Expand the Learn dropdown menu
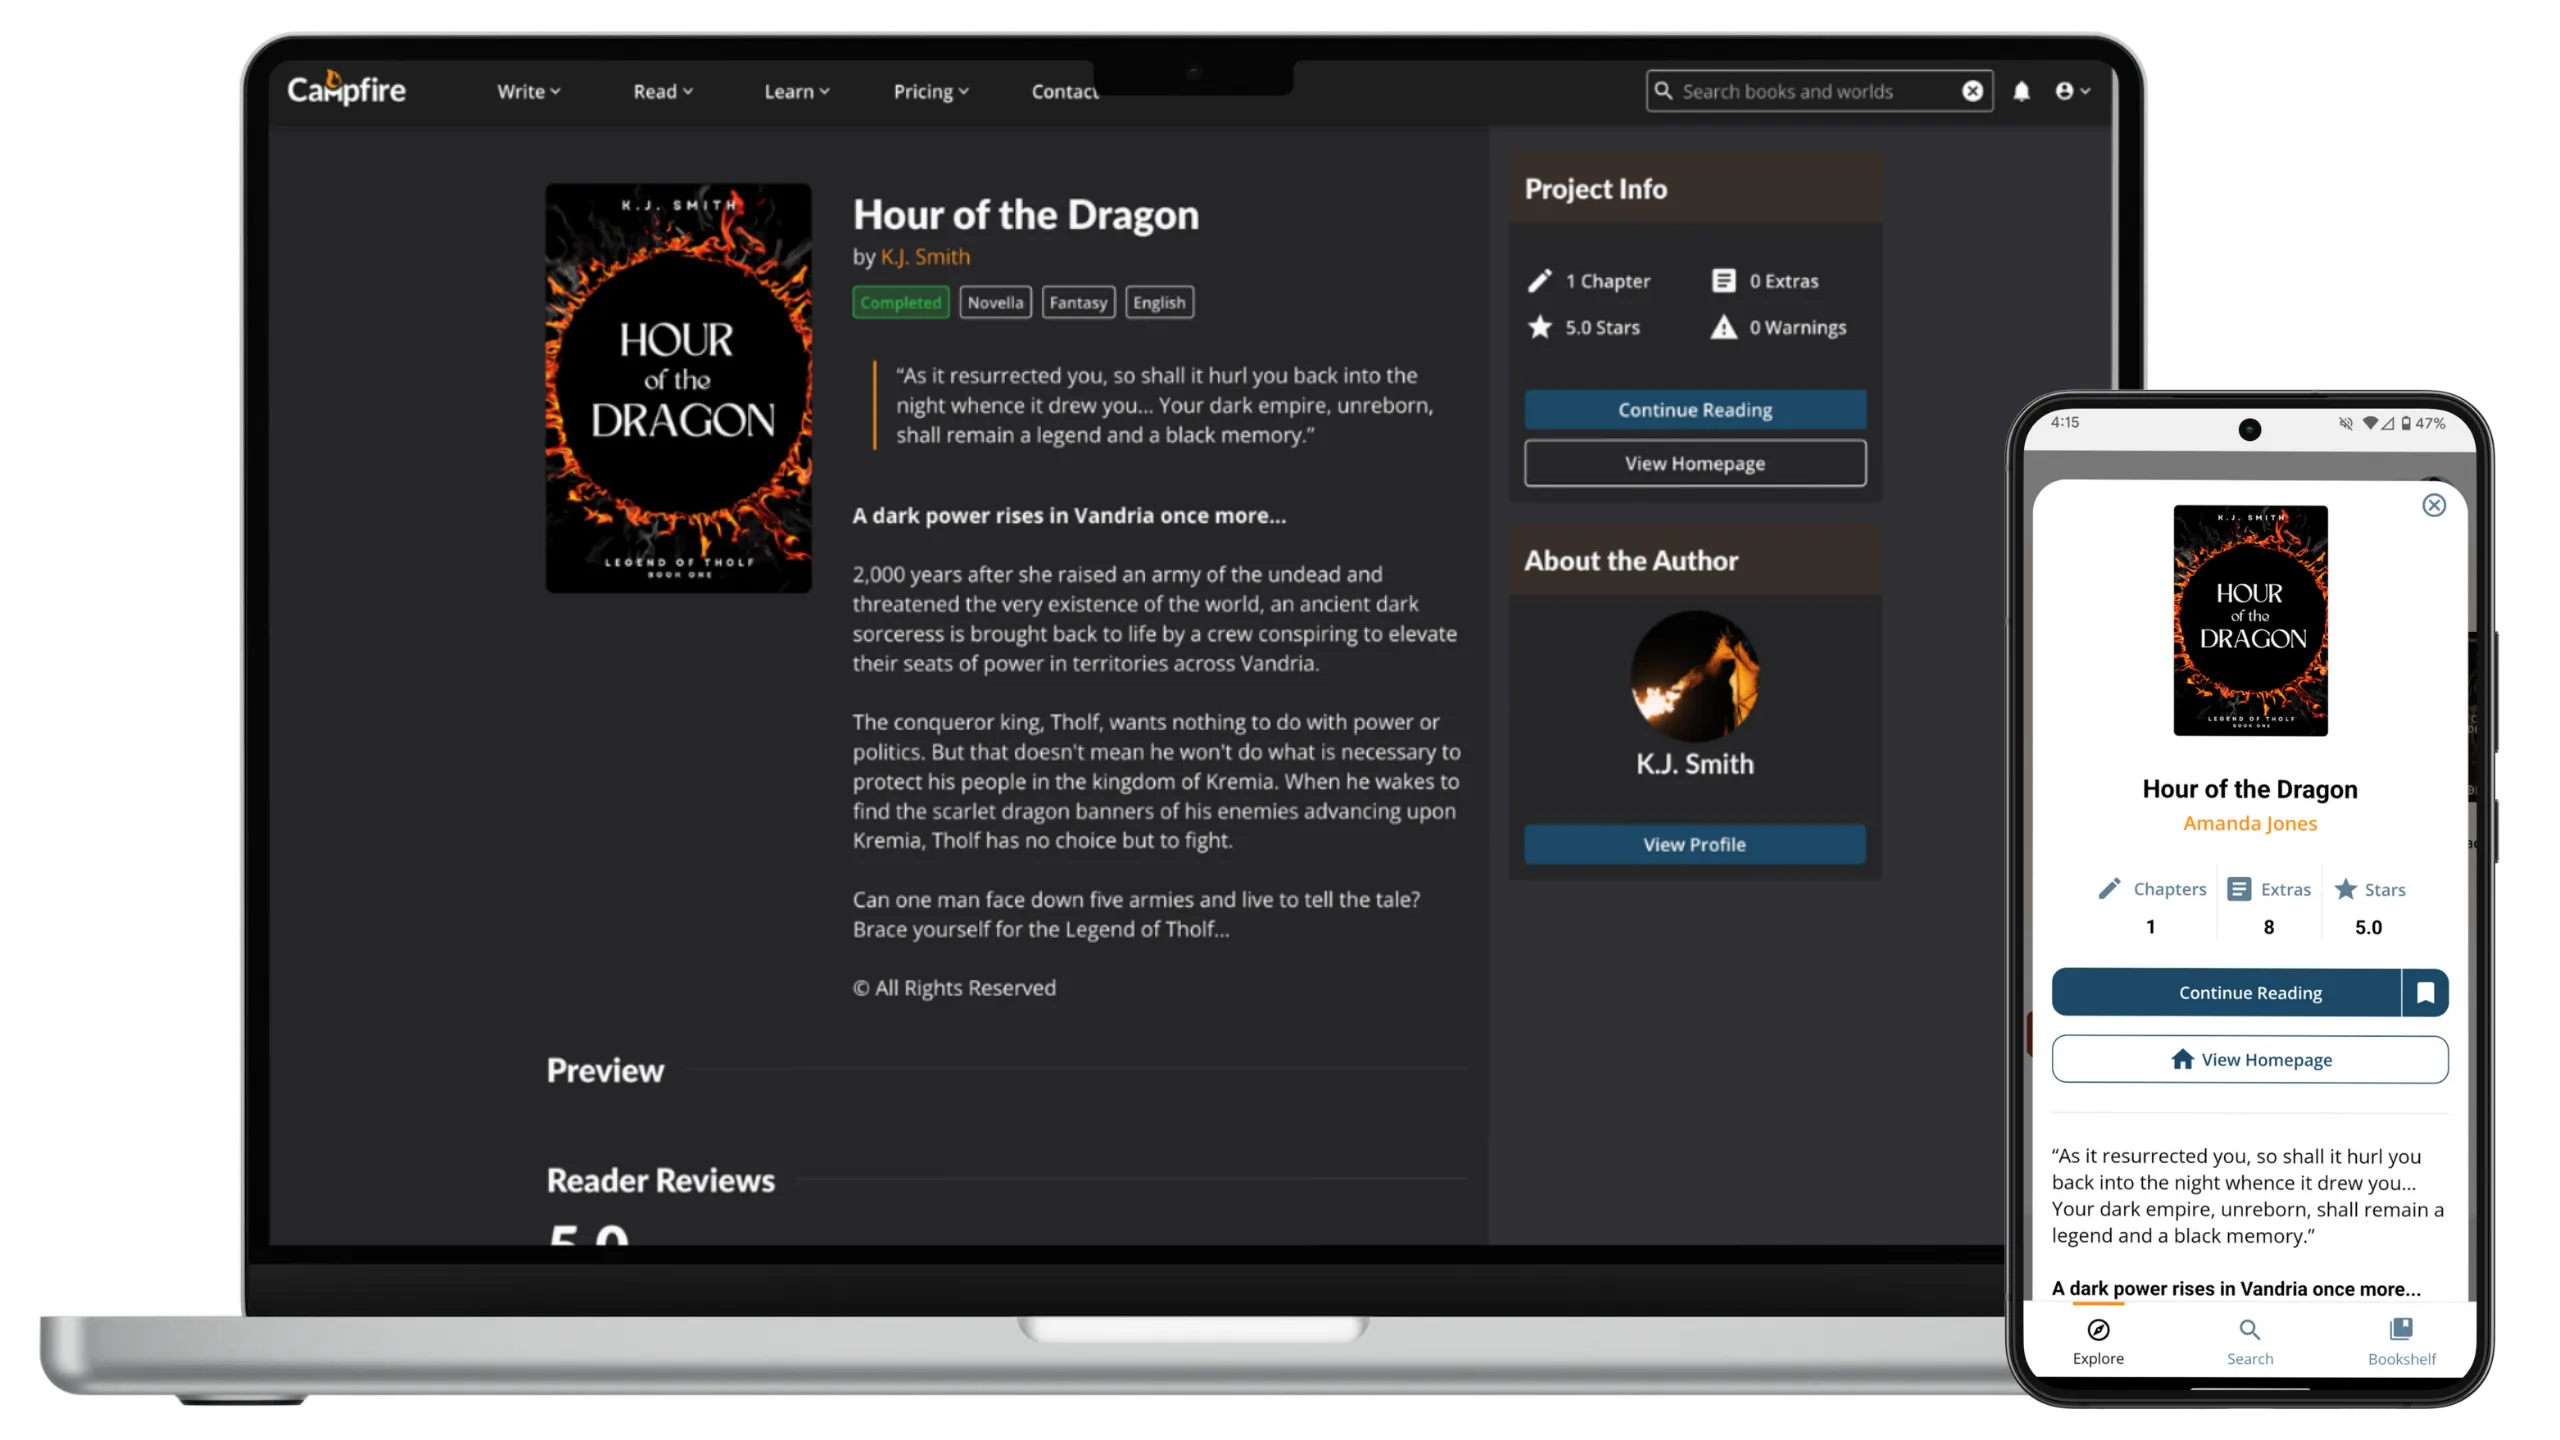The width and height of the screenshot is (2560, 1440). pyautogui.click(x=796, y=91)
